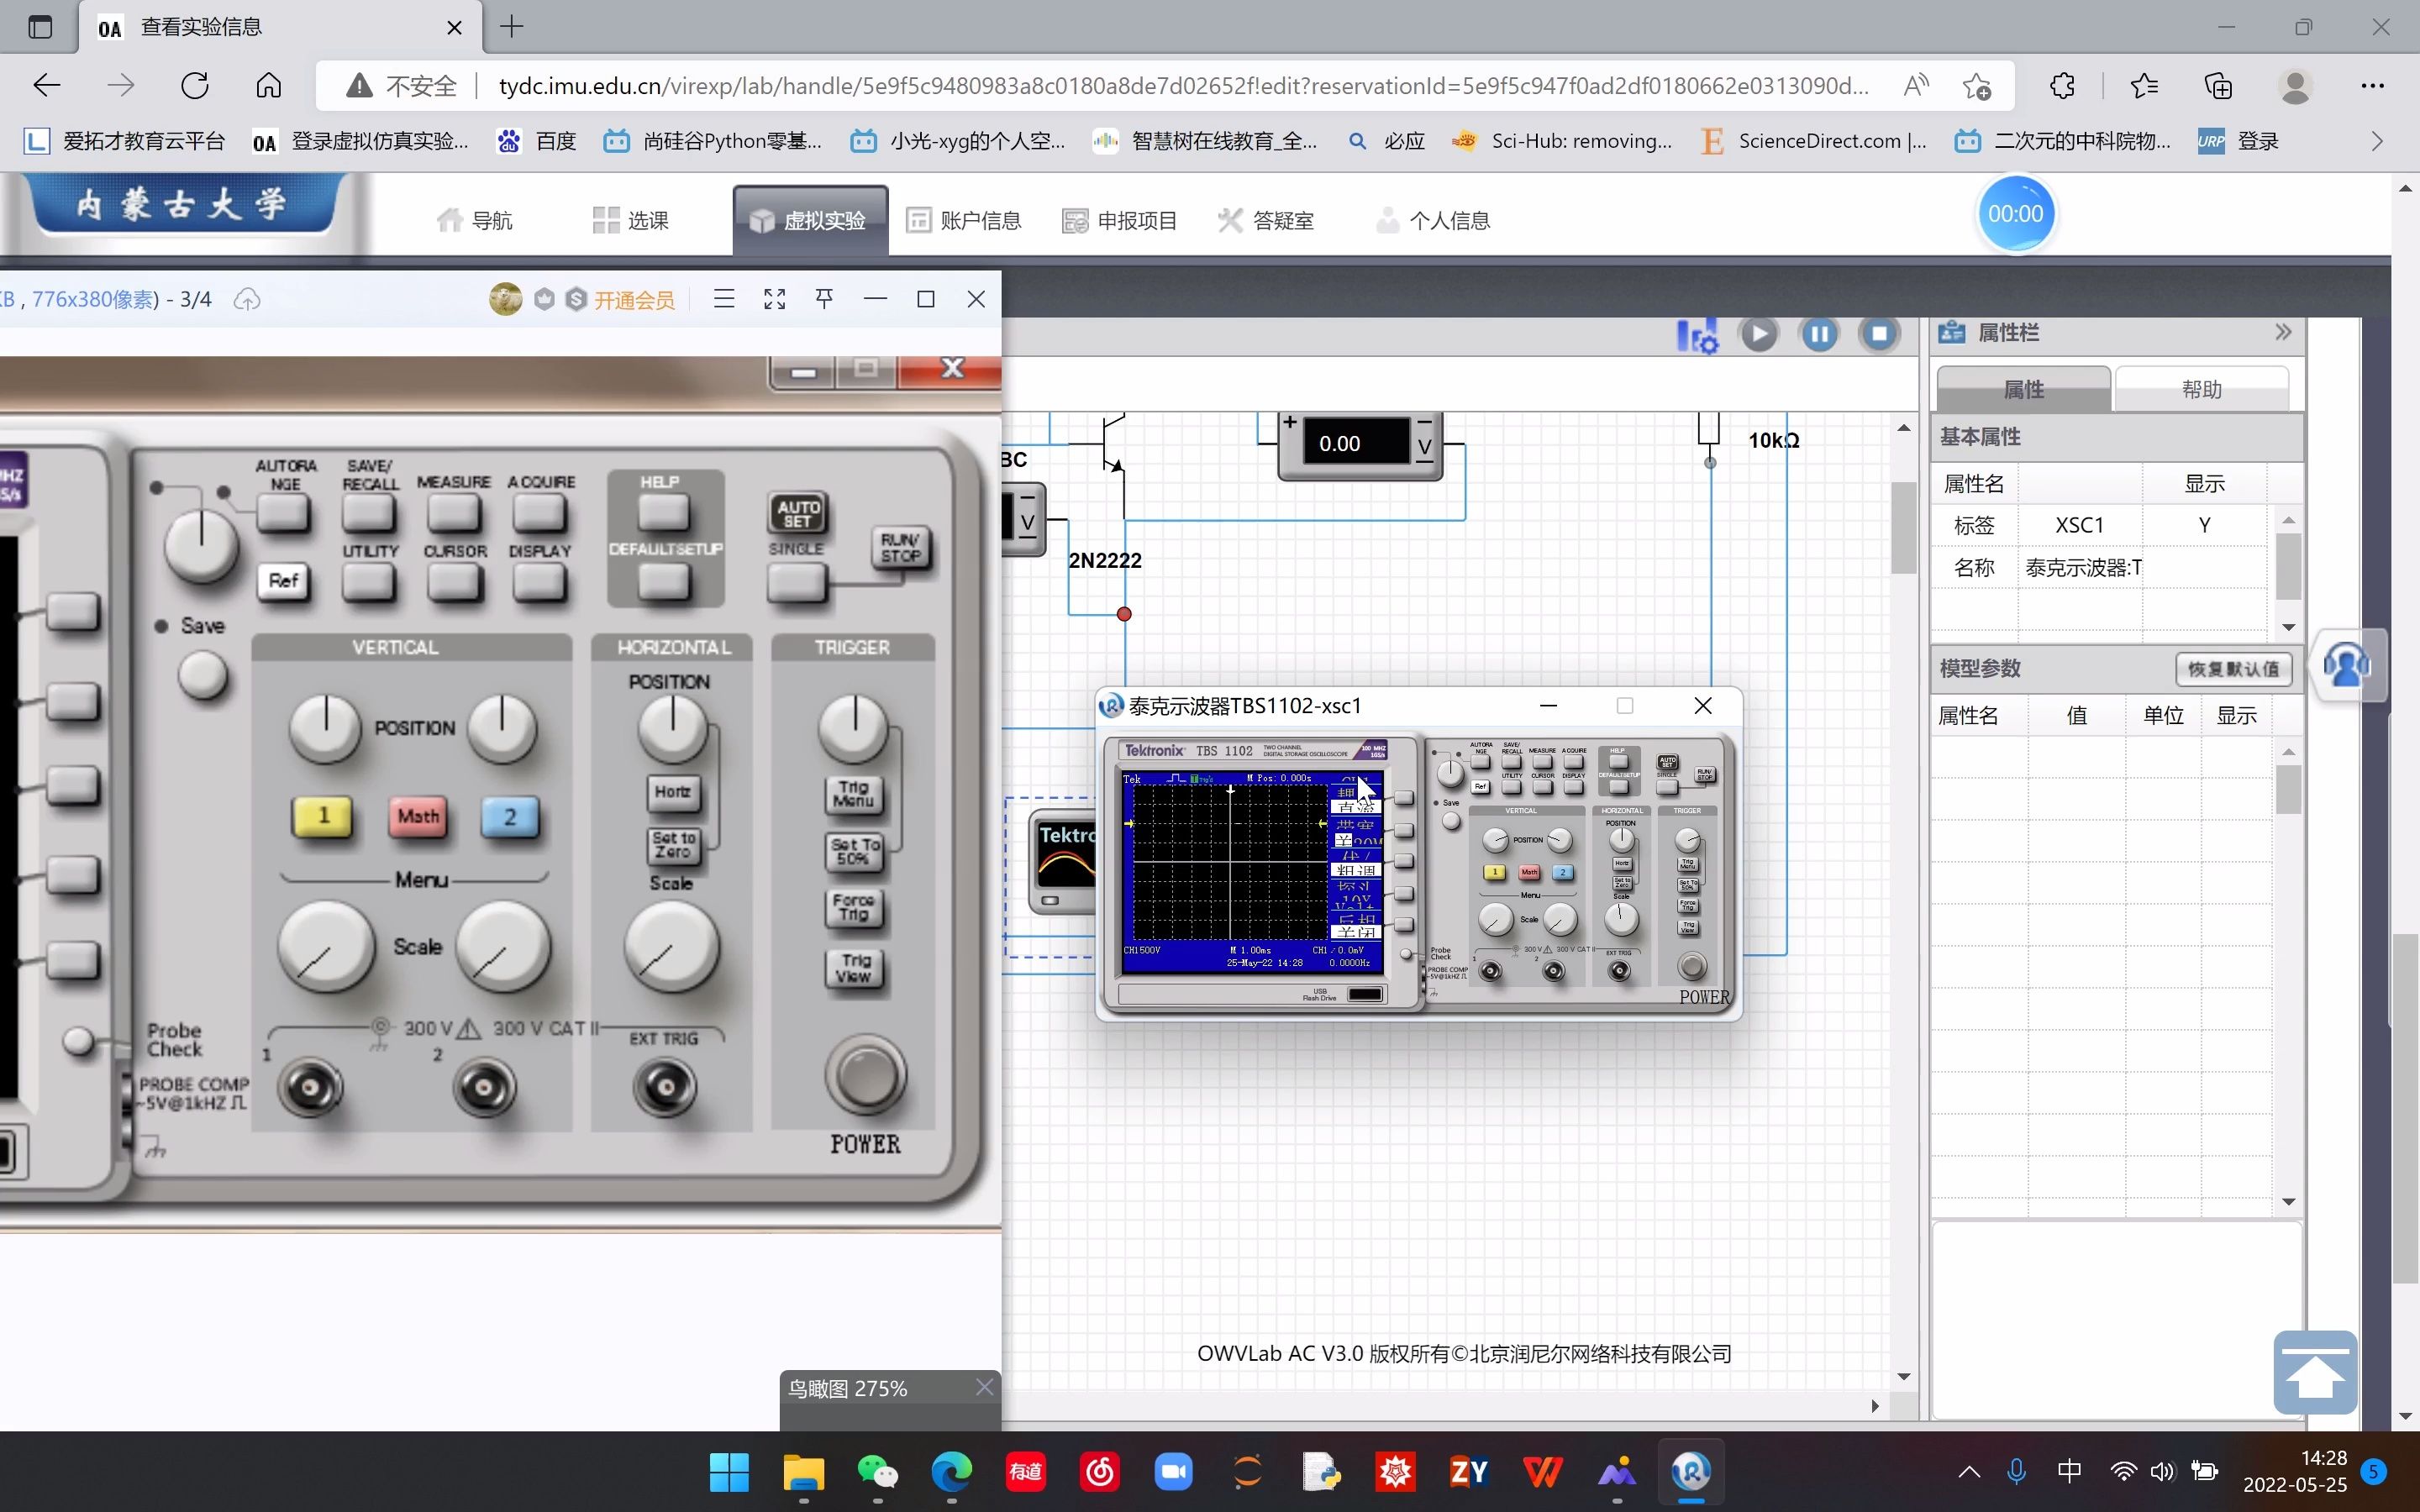Expand the bookmarks bar overflow chevron
Screen dimensions: 2420x1512
coord(2377,141)
